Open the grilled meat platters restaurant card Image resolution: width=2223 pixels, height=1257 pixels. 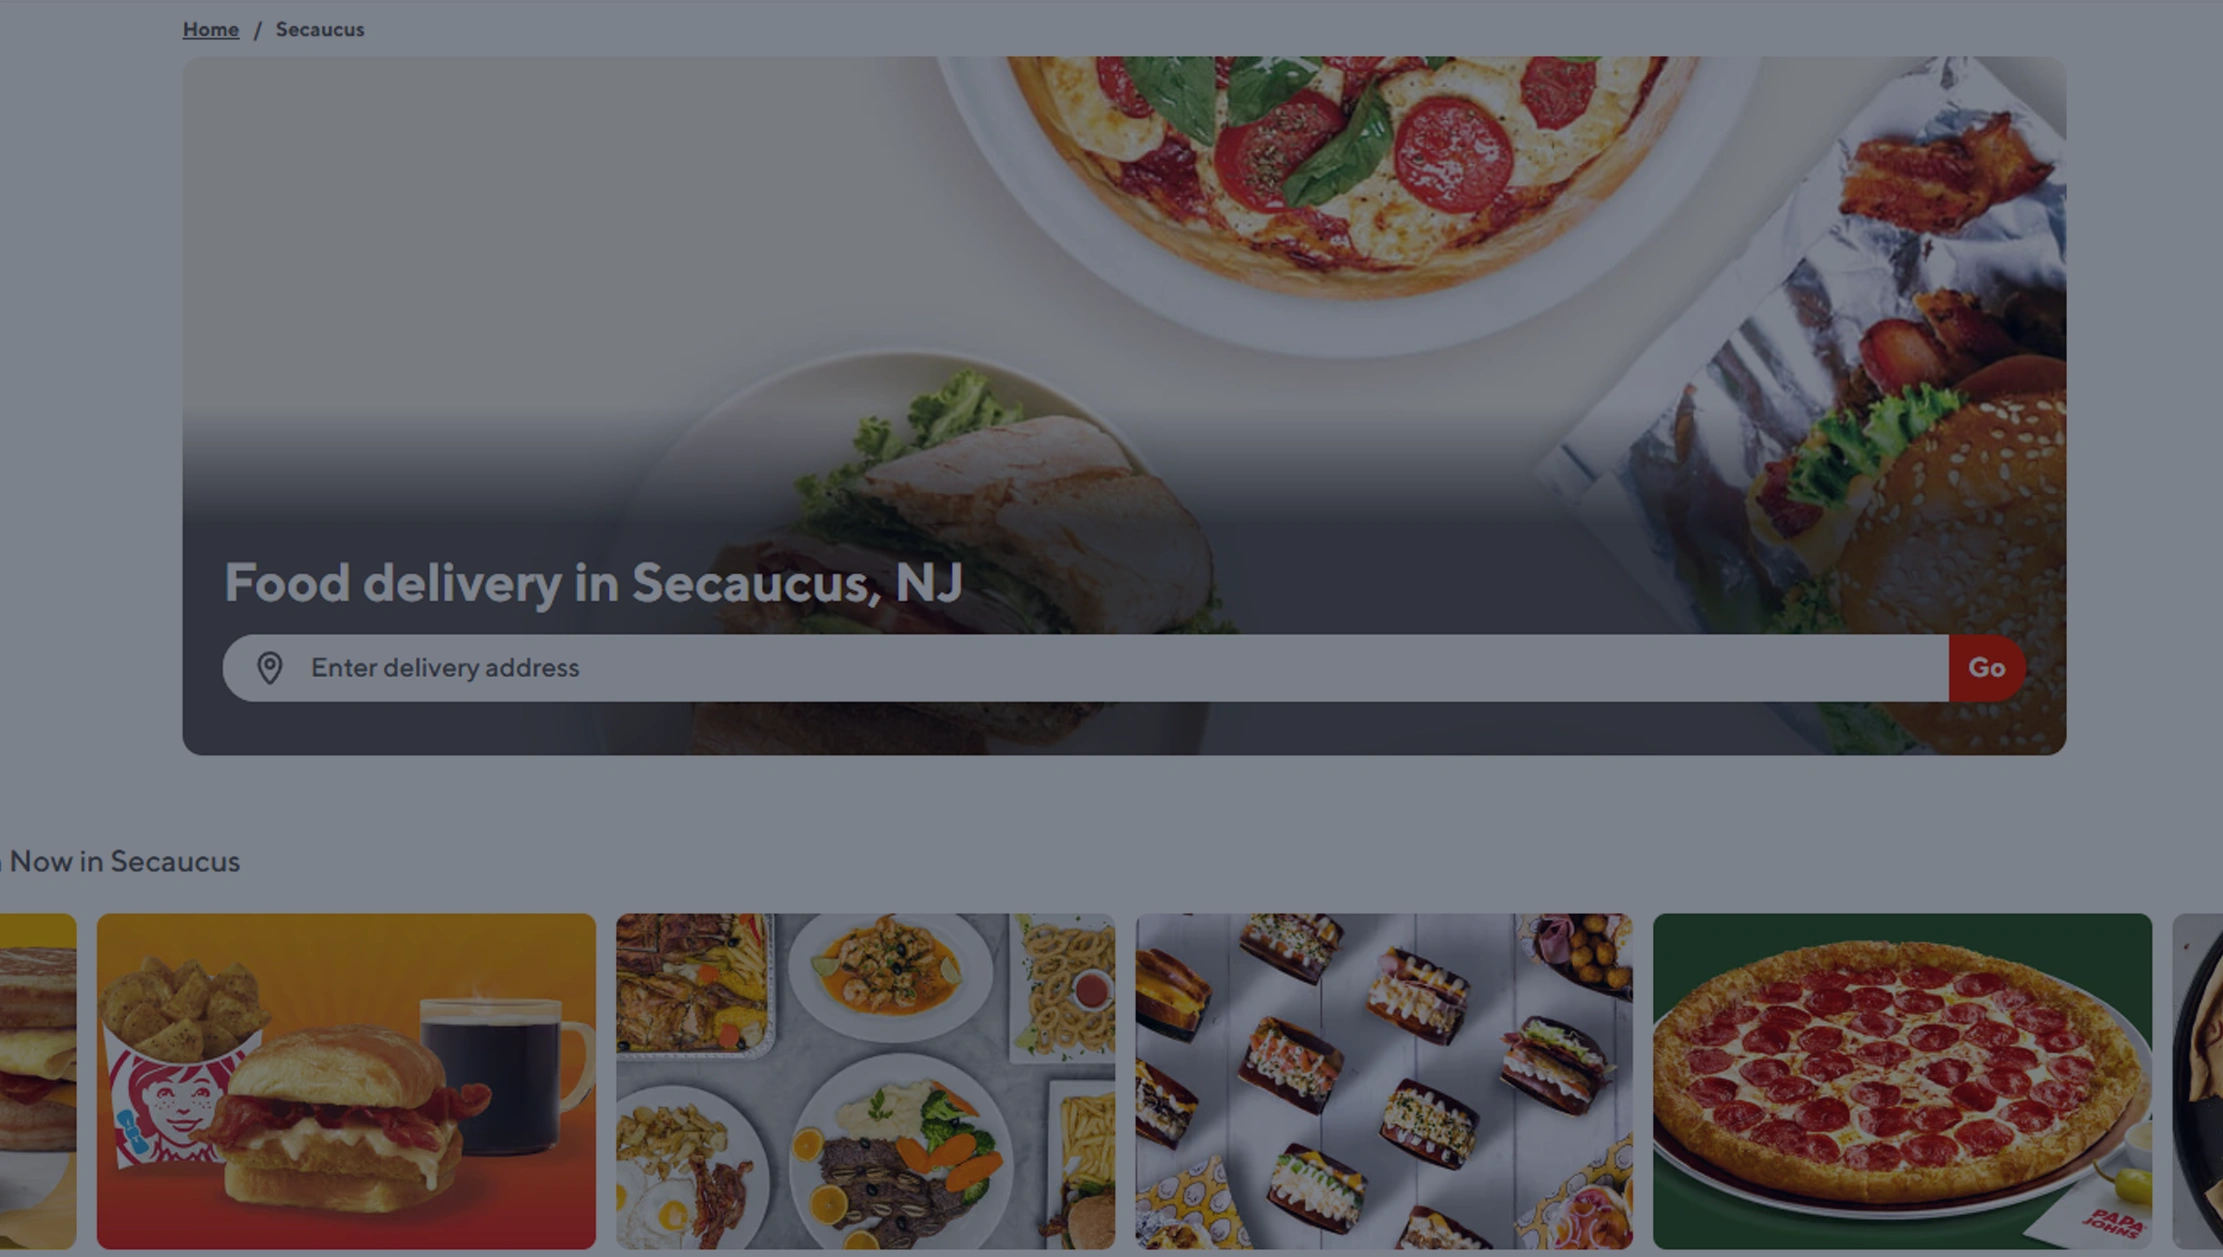tap(865, 1081)
